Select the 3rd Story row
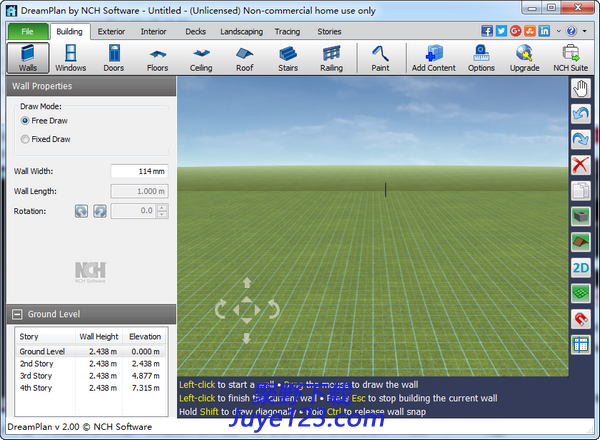The width and height of the screenshot is (600, 440). click(91, 376)
